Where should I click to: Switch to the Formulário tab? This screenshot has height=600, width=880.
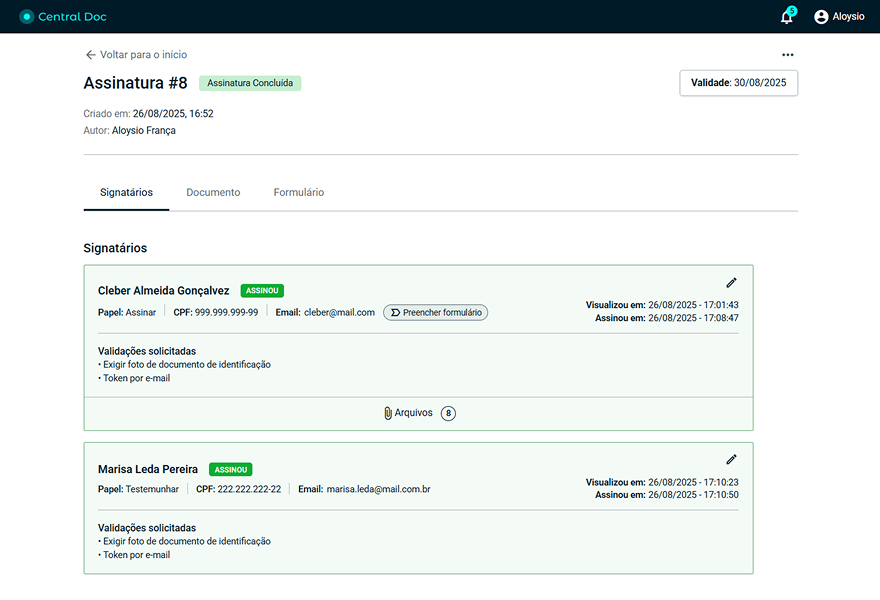coord(298,192)
